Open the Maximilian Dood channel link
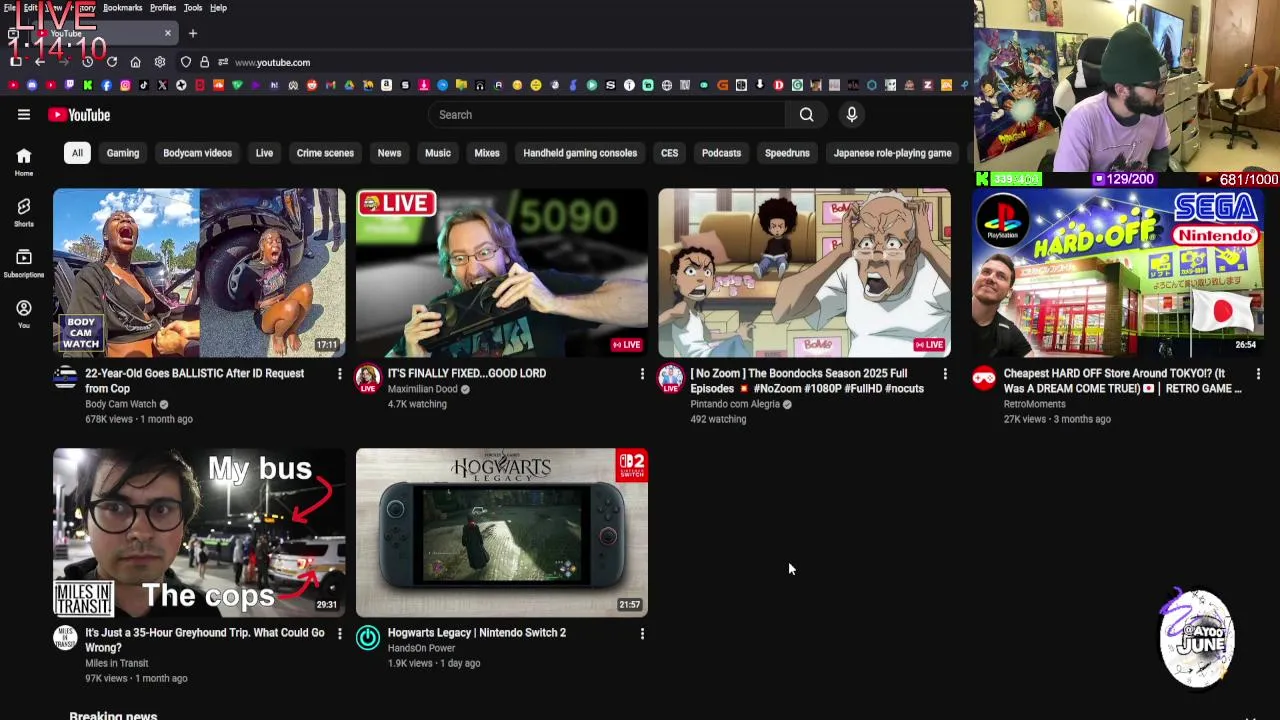 point(422,389)
